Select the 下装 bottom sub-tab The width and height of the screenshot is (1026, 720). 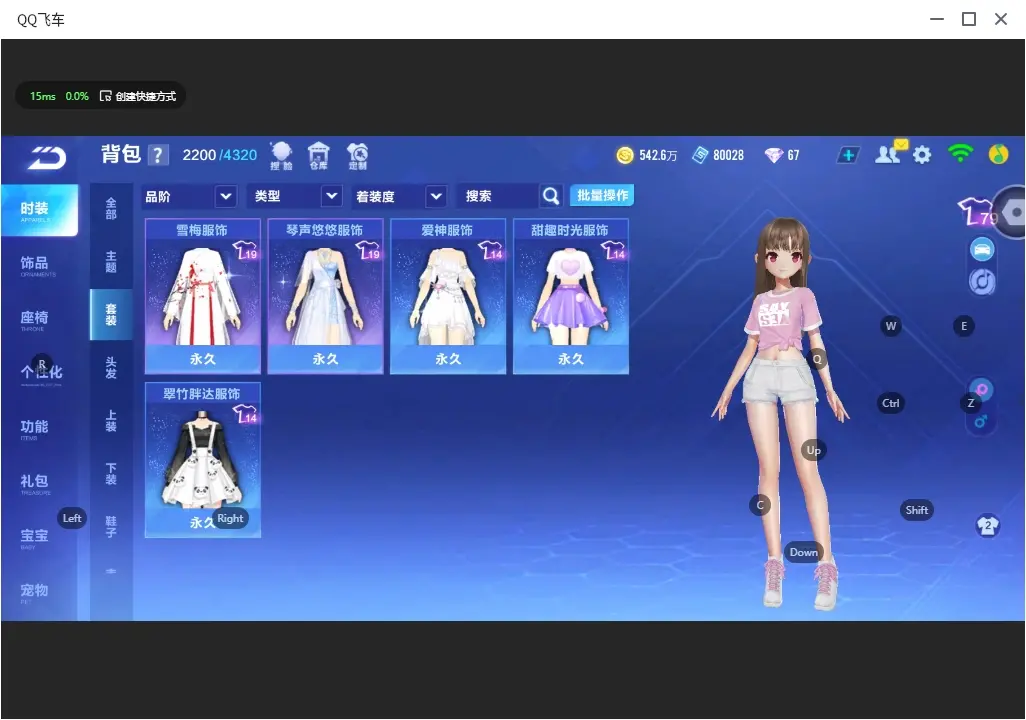111,474
